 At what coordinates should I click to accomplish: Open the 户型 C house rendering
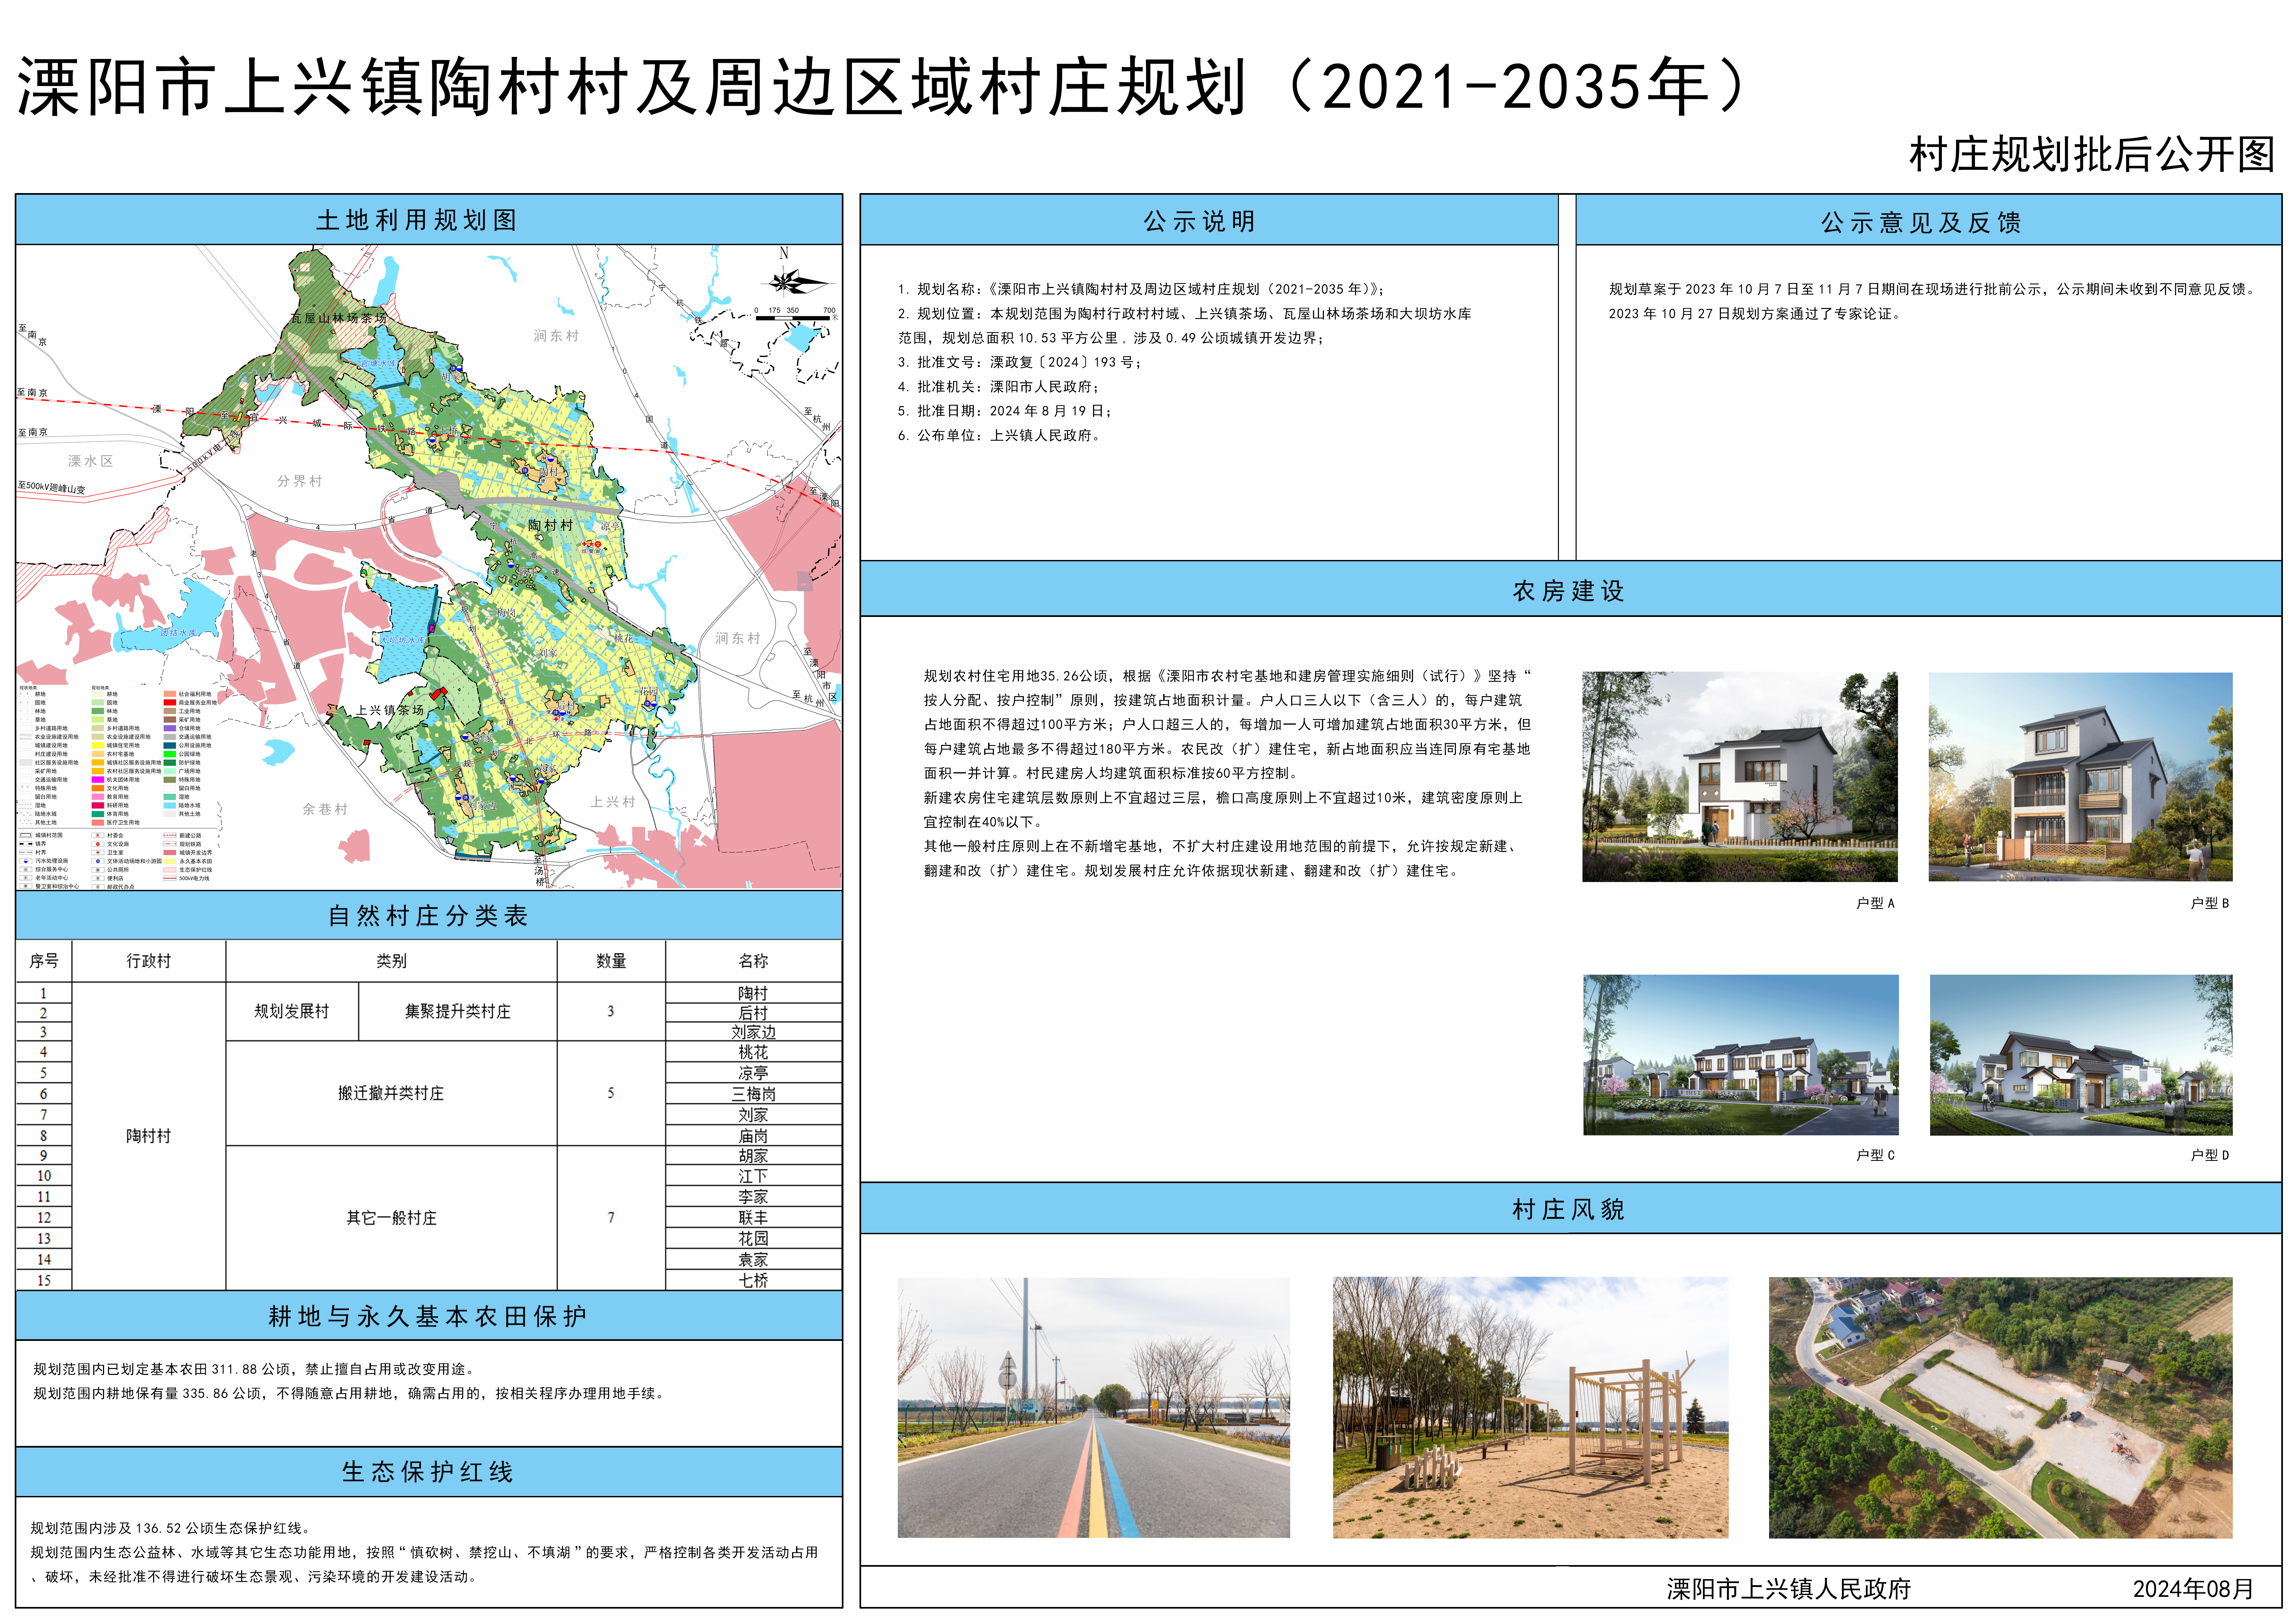tap(1741, 1055)
